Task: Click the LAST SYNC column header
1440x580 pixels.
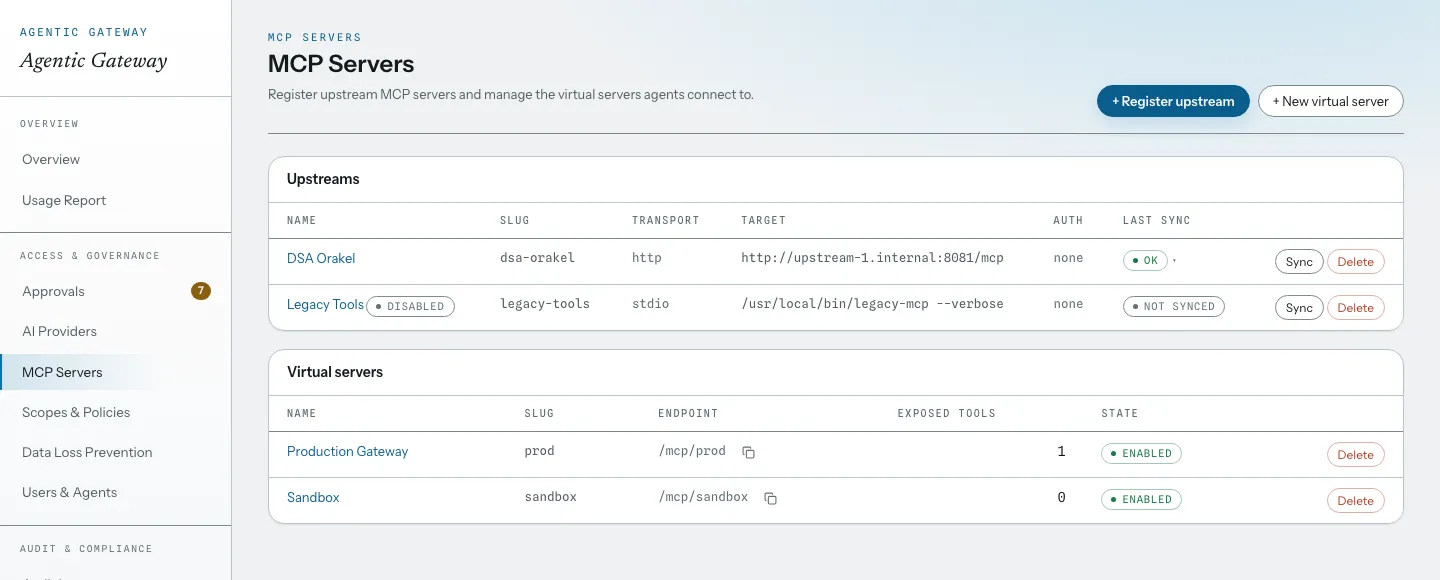Action: pyautogui.click(x=1157, y=220)
